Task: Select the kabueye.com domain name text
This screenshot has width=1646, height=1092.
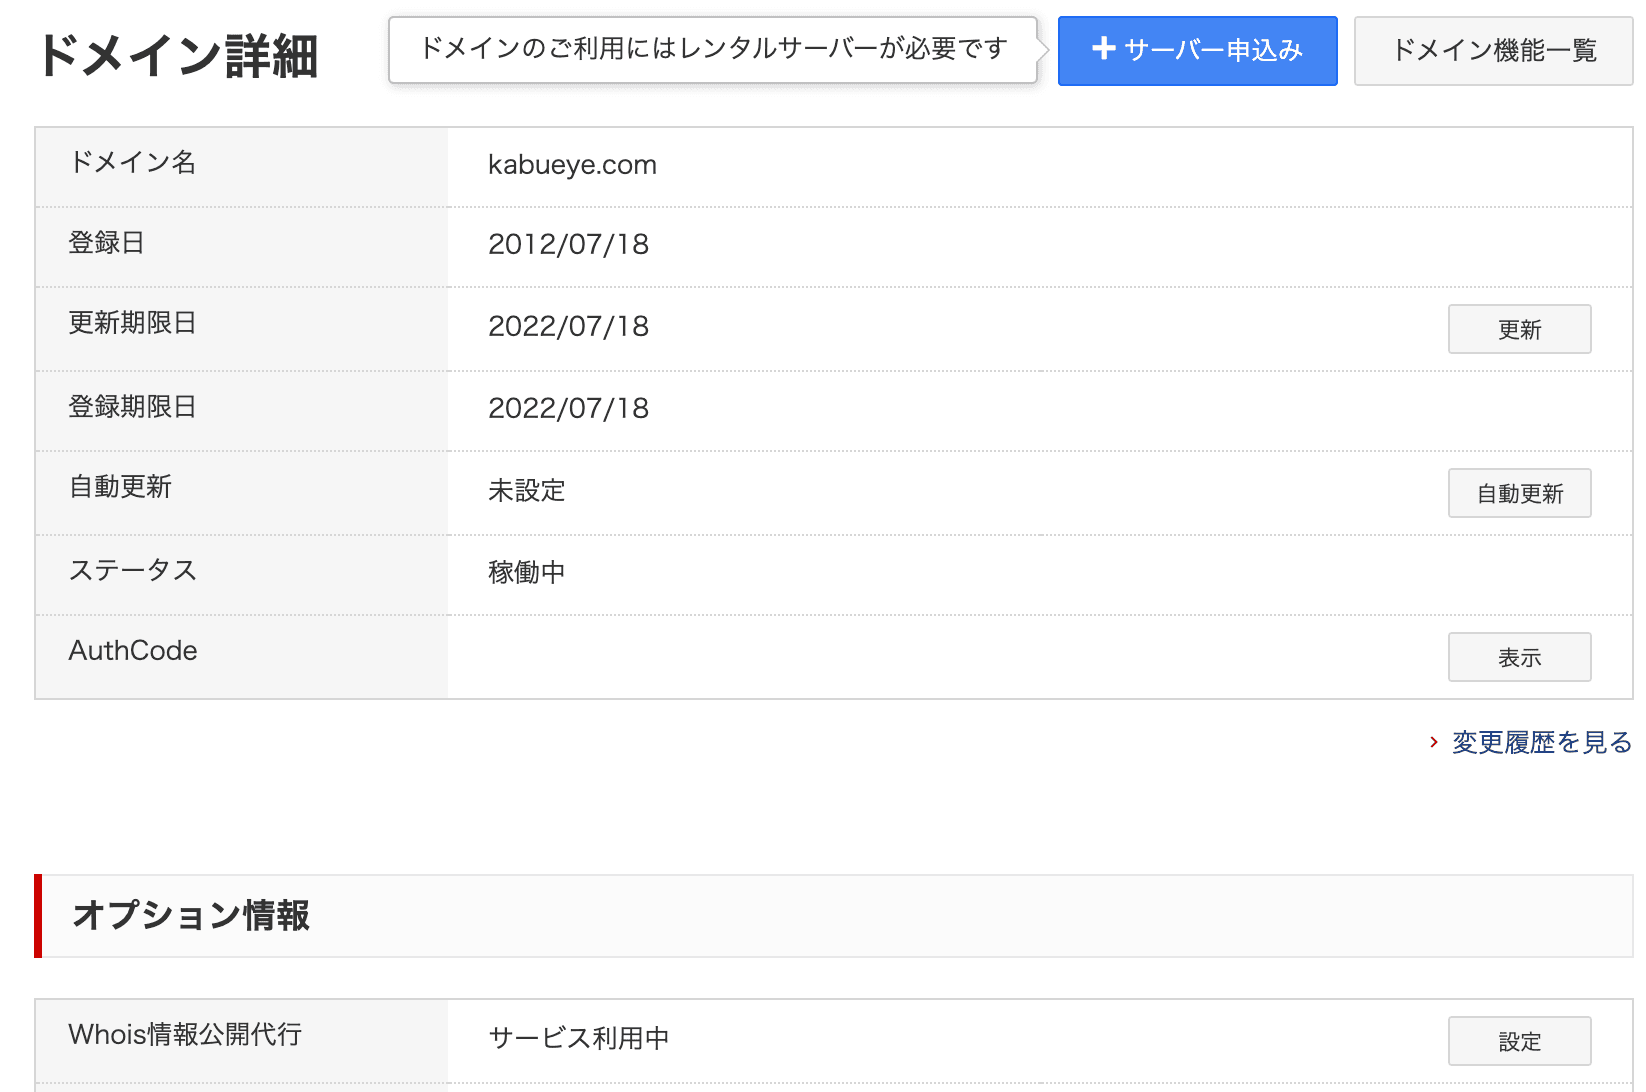Action: pyautogui.click(x=572, y=165)
